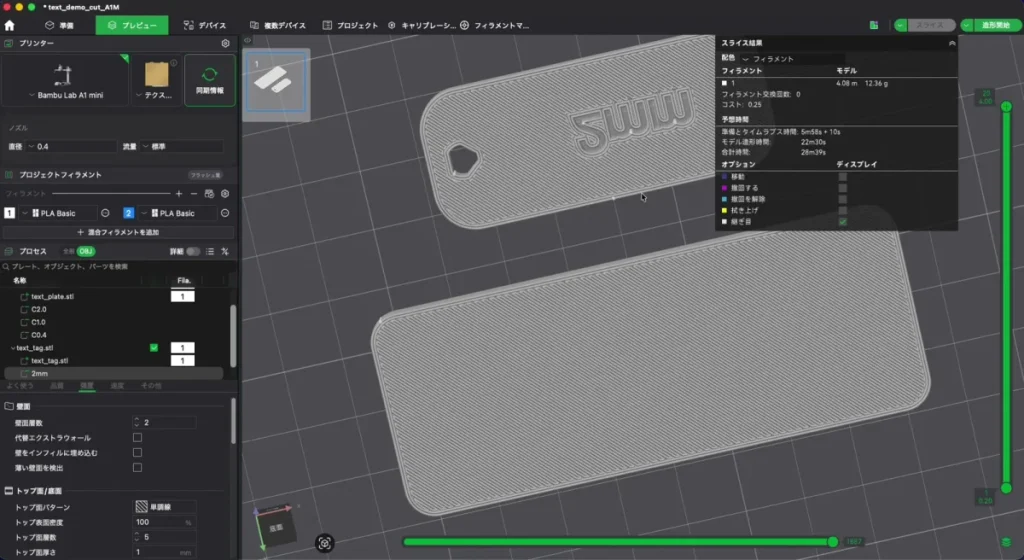
Task: Open the printer settings gear
Action: coord(225,43)
